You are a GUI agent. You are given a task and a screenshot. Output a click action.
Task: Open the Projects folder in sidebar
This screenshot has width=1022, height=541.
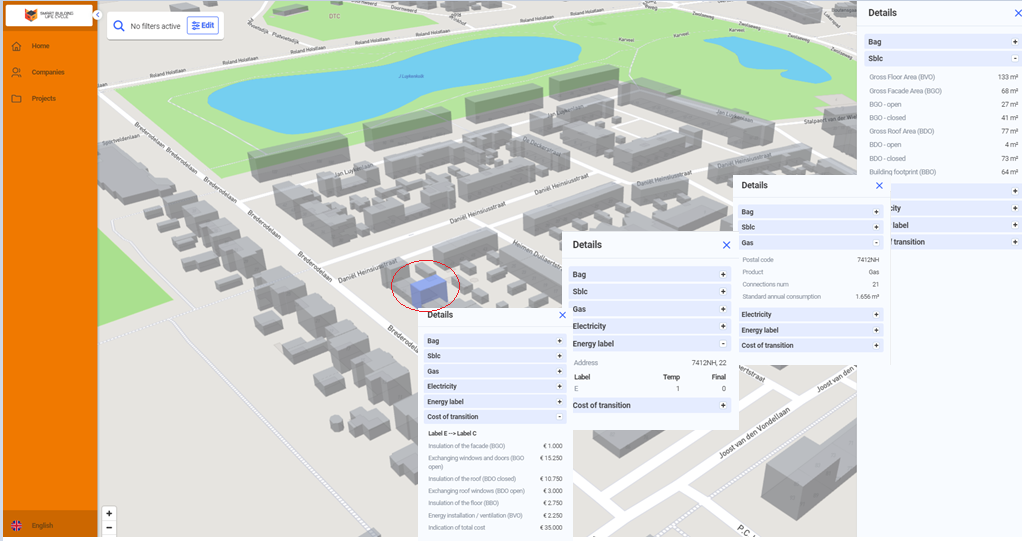[x=44, y=98]
